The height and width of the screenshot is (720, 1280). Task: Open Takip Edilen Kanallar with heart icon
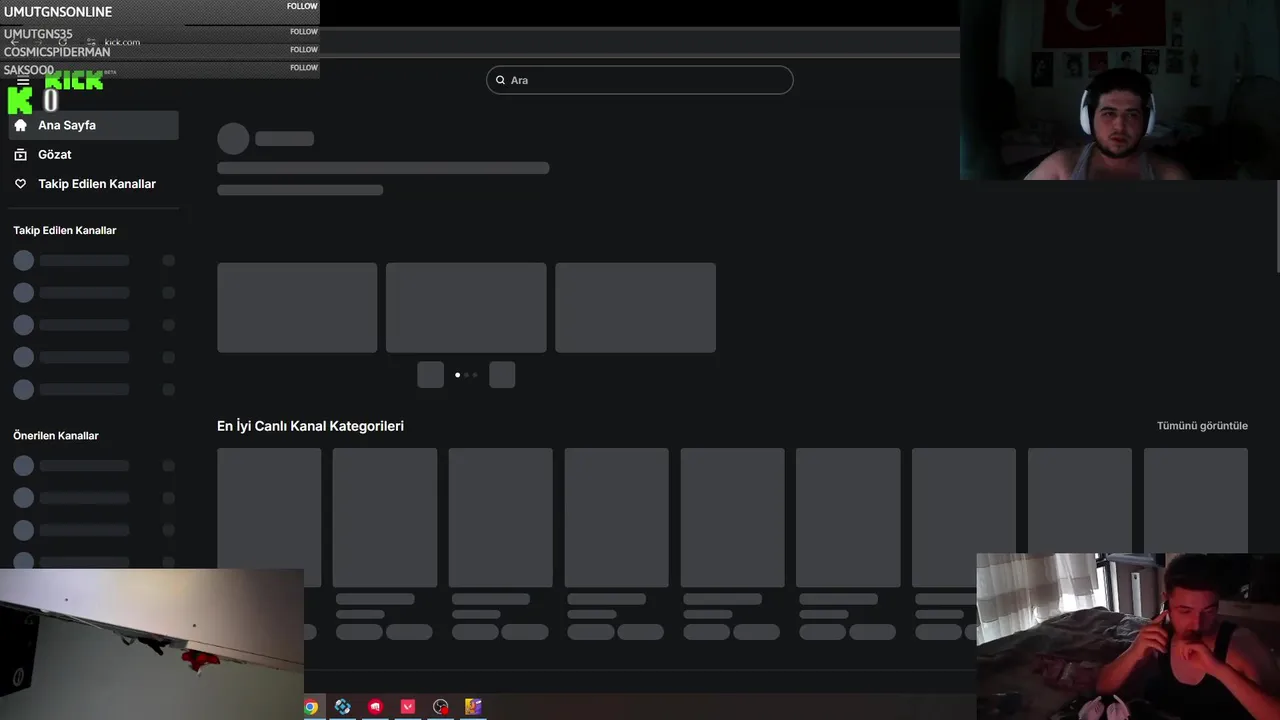[x=93, y=184]
